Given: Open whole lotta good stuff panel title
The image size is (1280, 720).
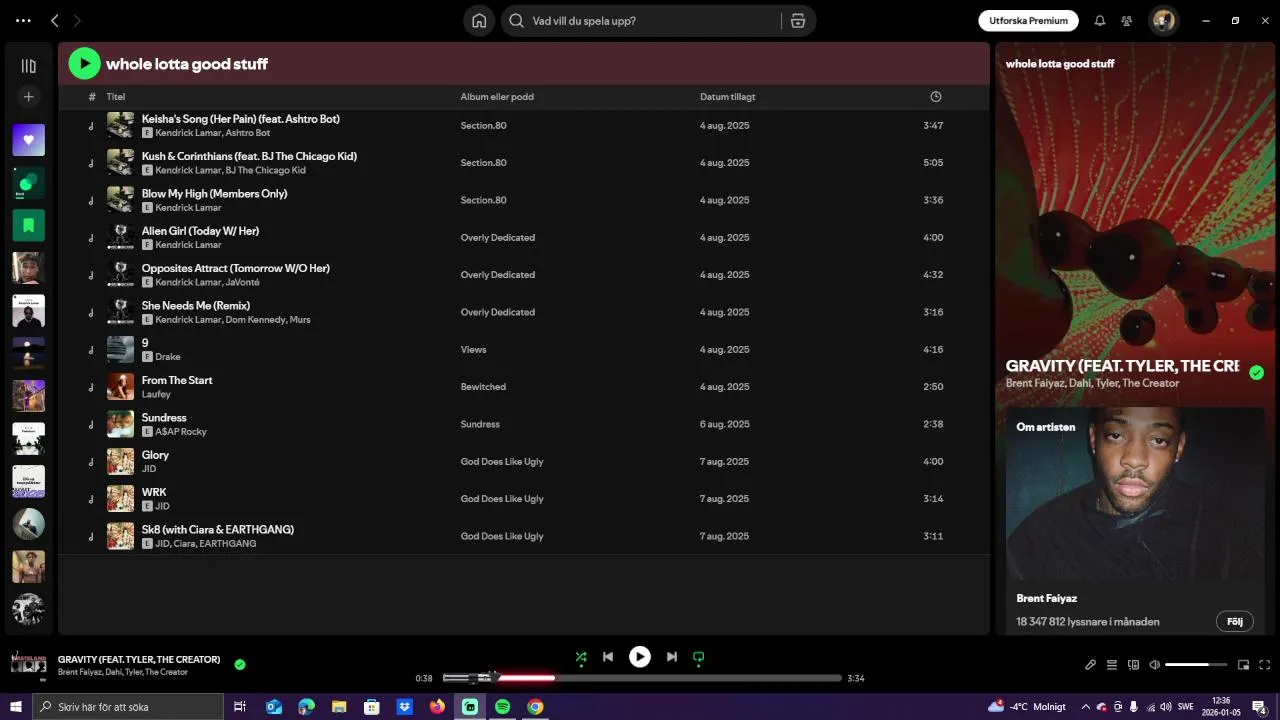Looking at the screenshot, I should [x=1060, y=64].
